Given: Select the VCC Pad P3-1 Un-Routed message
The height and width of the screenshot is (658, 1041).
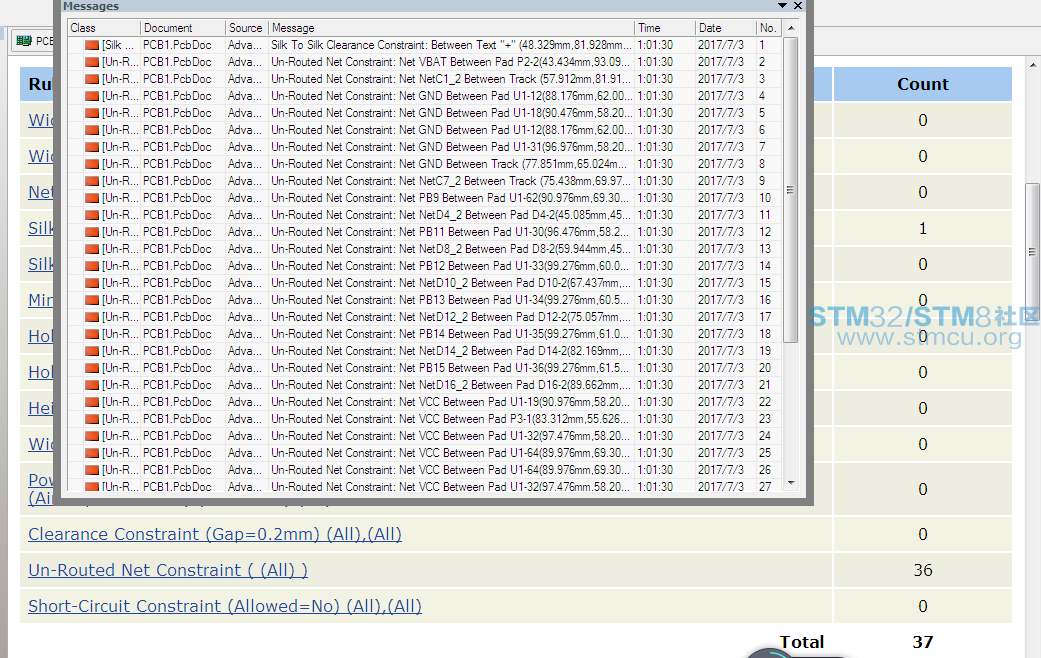Looking at the screenshot, I should 425,419.
